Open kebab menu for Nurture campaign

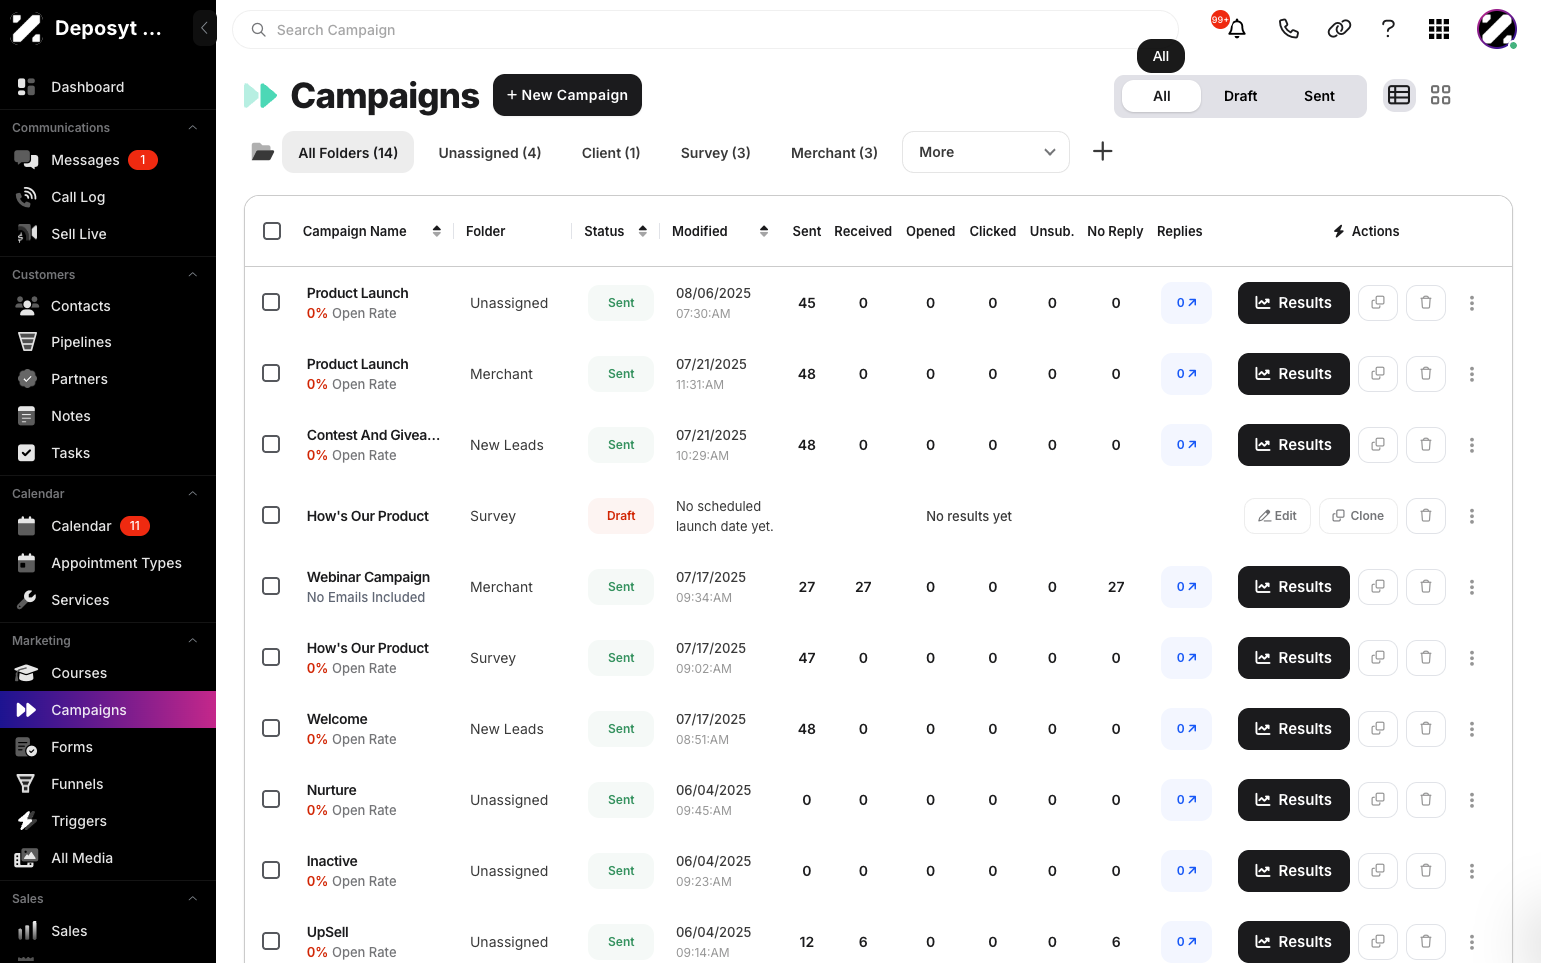(x=1472, y=800)
